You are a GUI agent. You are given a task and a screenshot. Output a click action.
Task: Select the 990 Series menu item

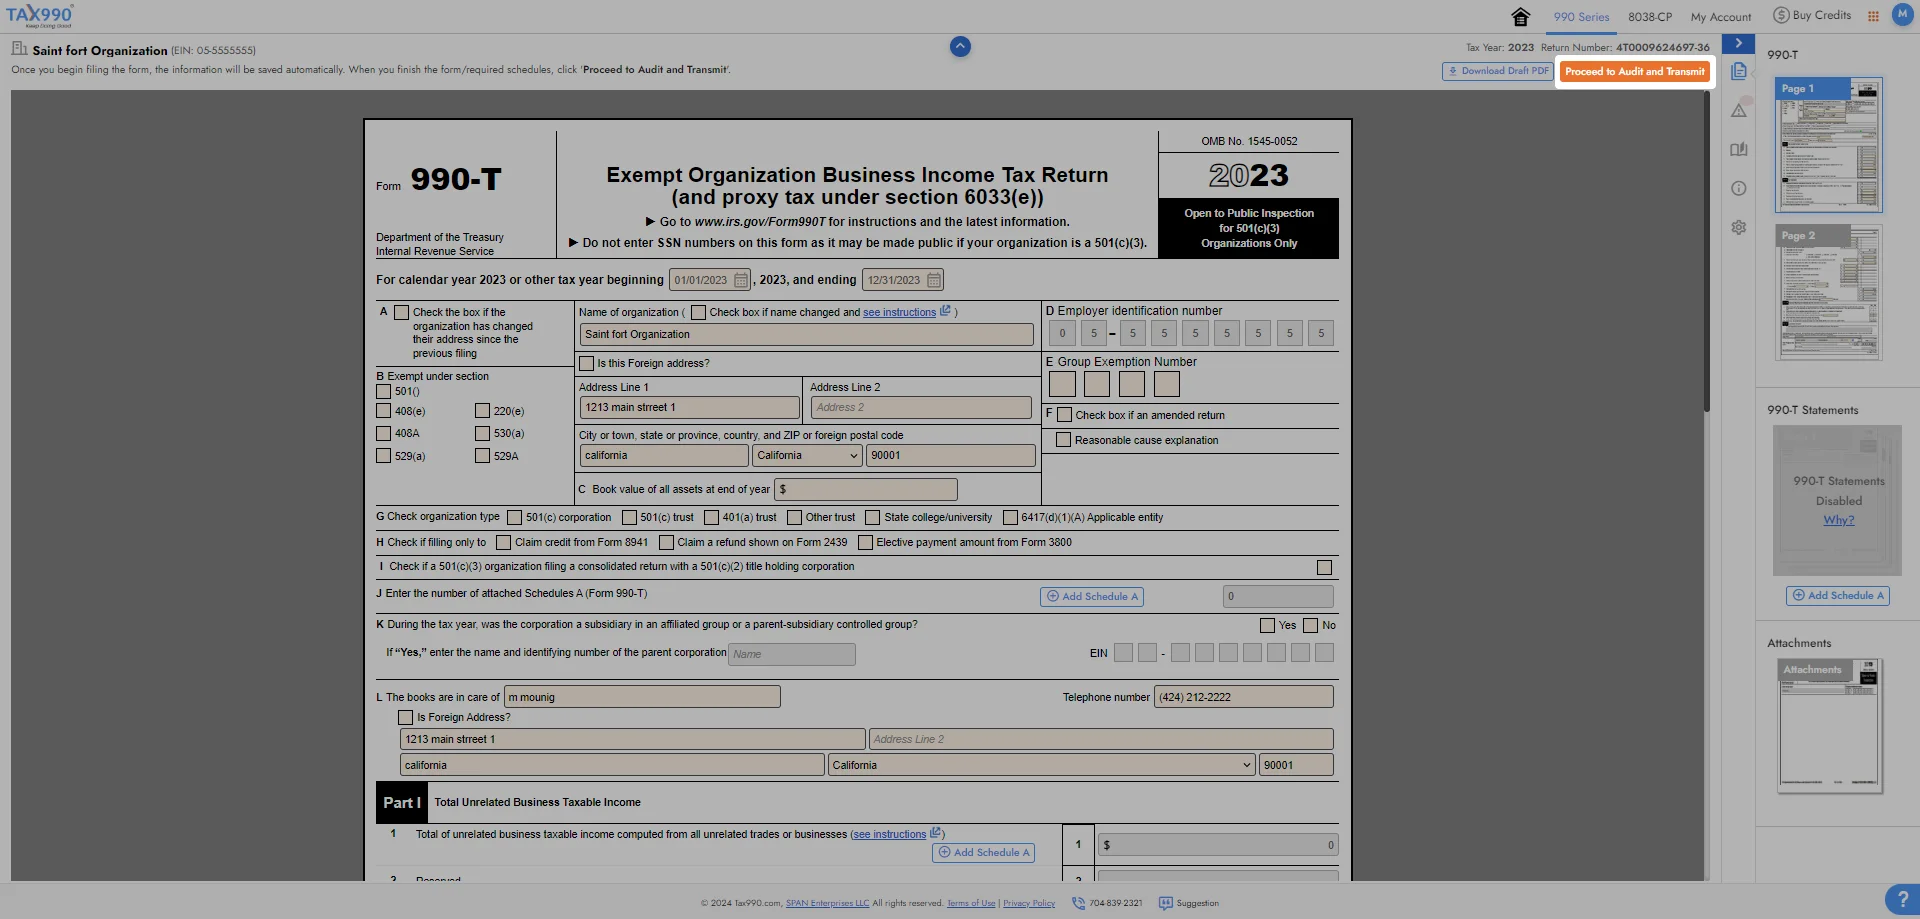click(x=1580, y=16)
